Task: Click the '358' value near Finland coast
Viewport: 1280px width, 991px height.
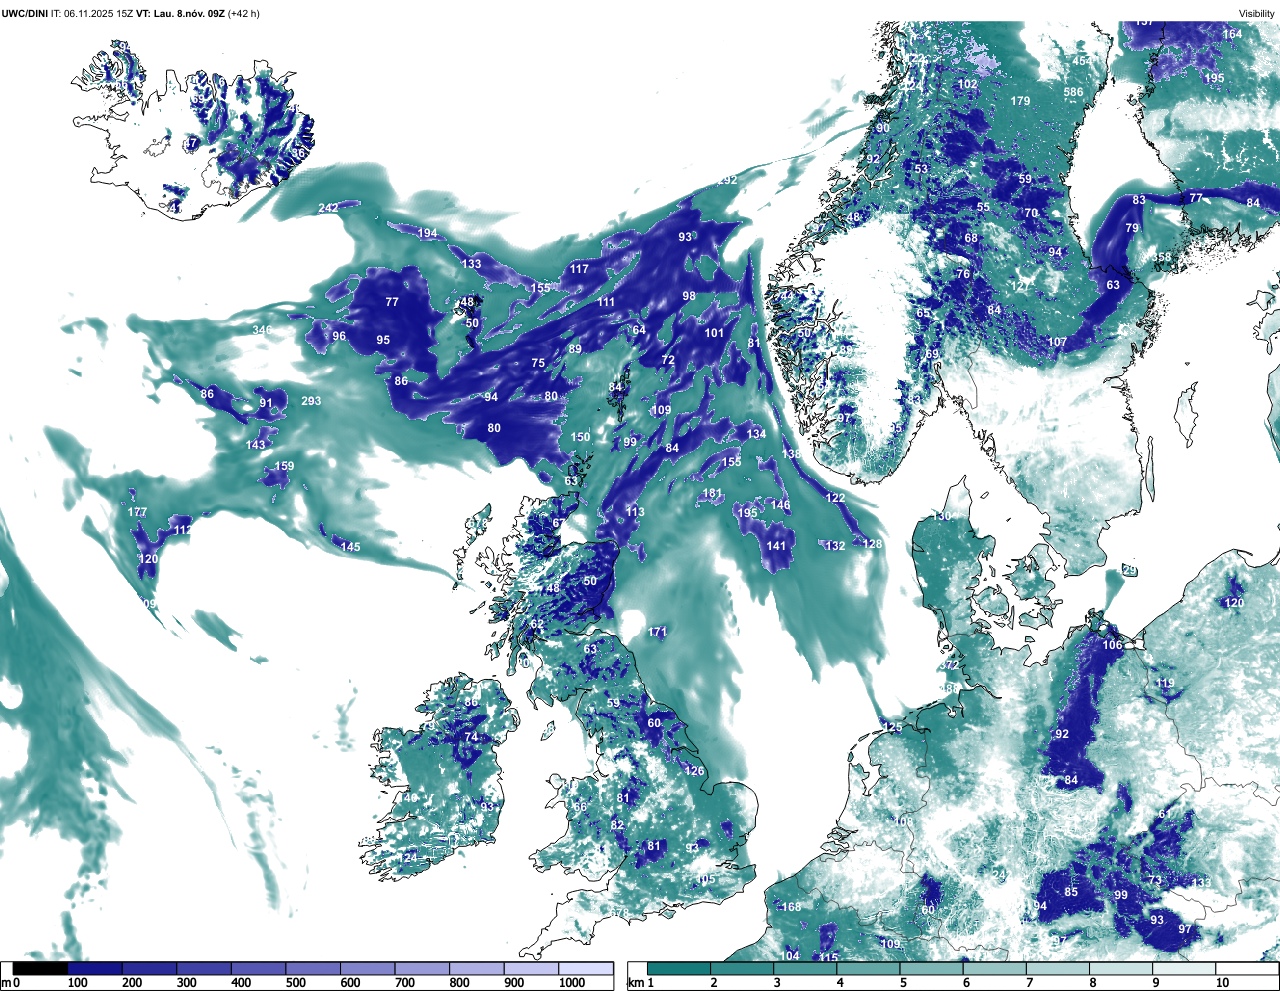Action: [x=1161, y=258]
